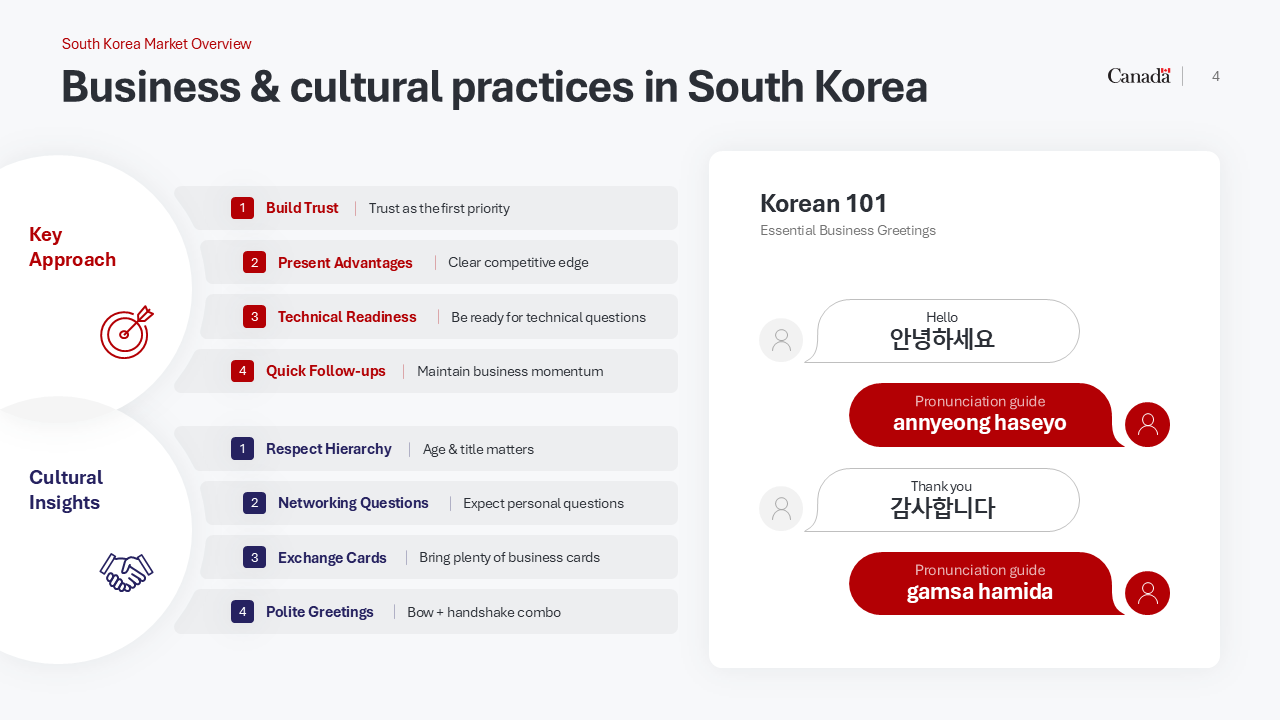Viewport: 1280px width, 720px height.
Task: Click the Korean 101 heading
Action: 823,204
